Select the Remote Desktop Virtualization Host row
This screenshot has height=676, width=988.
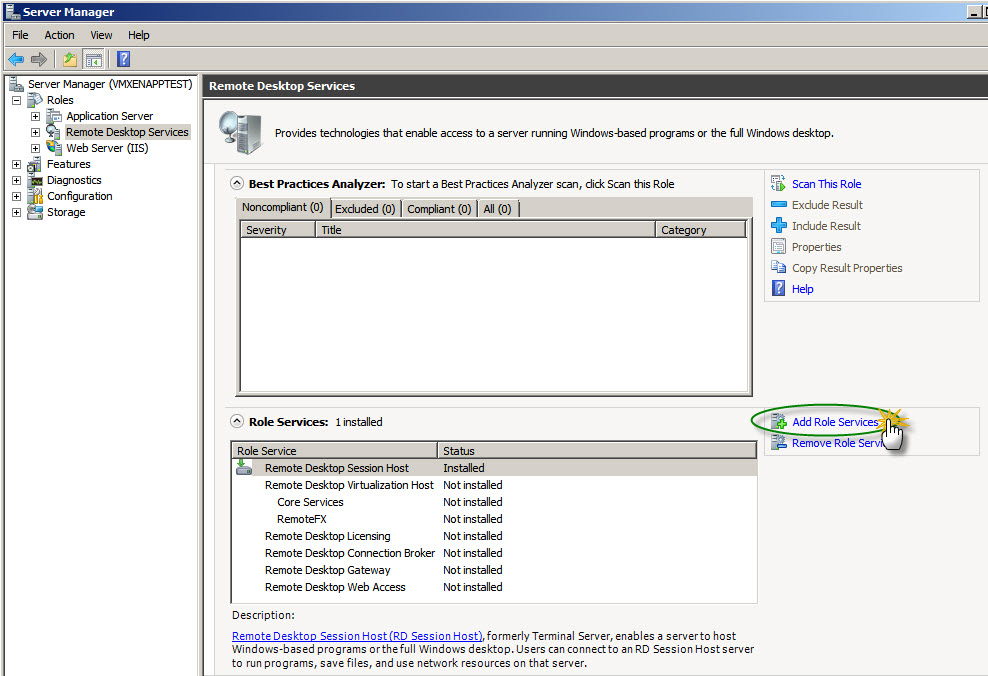pos(495,485)
